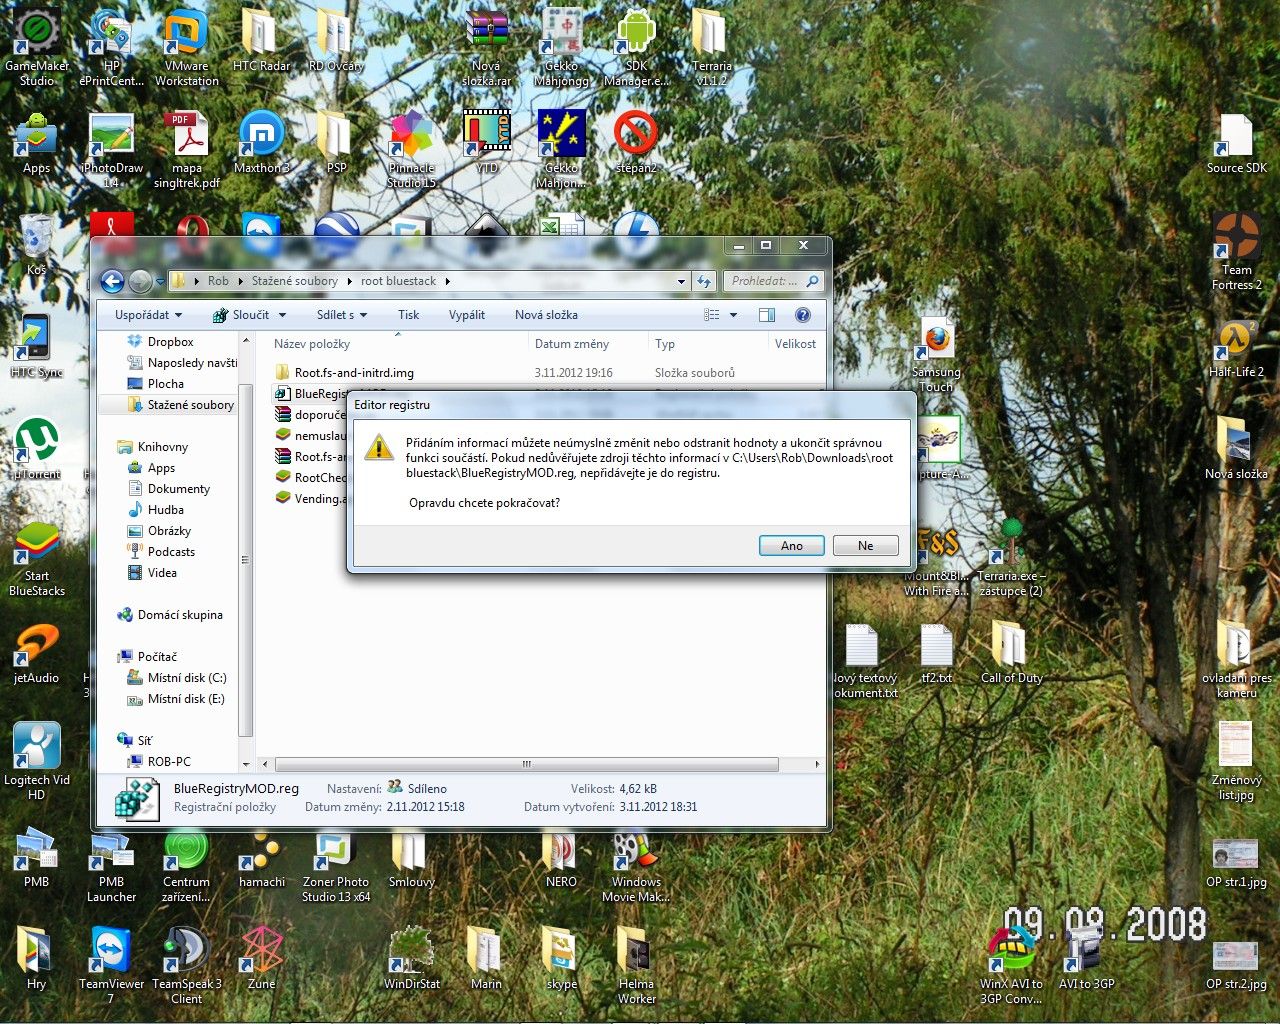Screen dimensions: 1280x1024
Task: Expand the Sdílet s dropdown
Action: click(341, 315)
